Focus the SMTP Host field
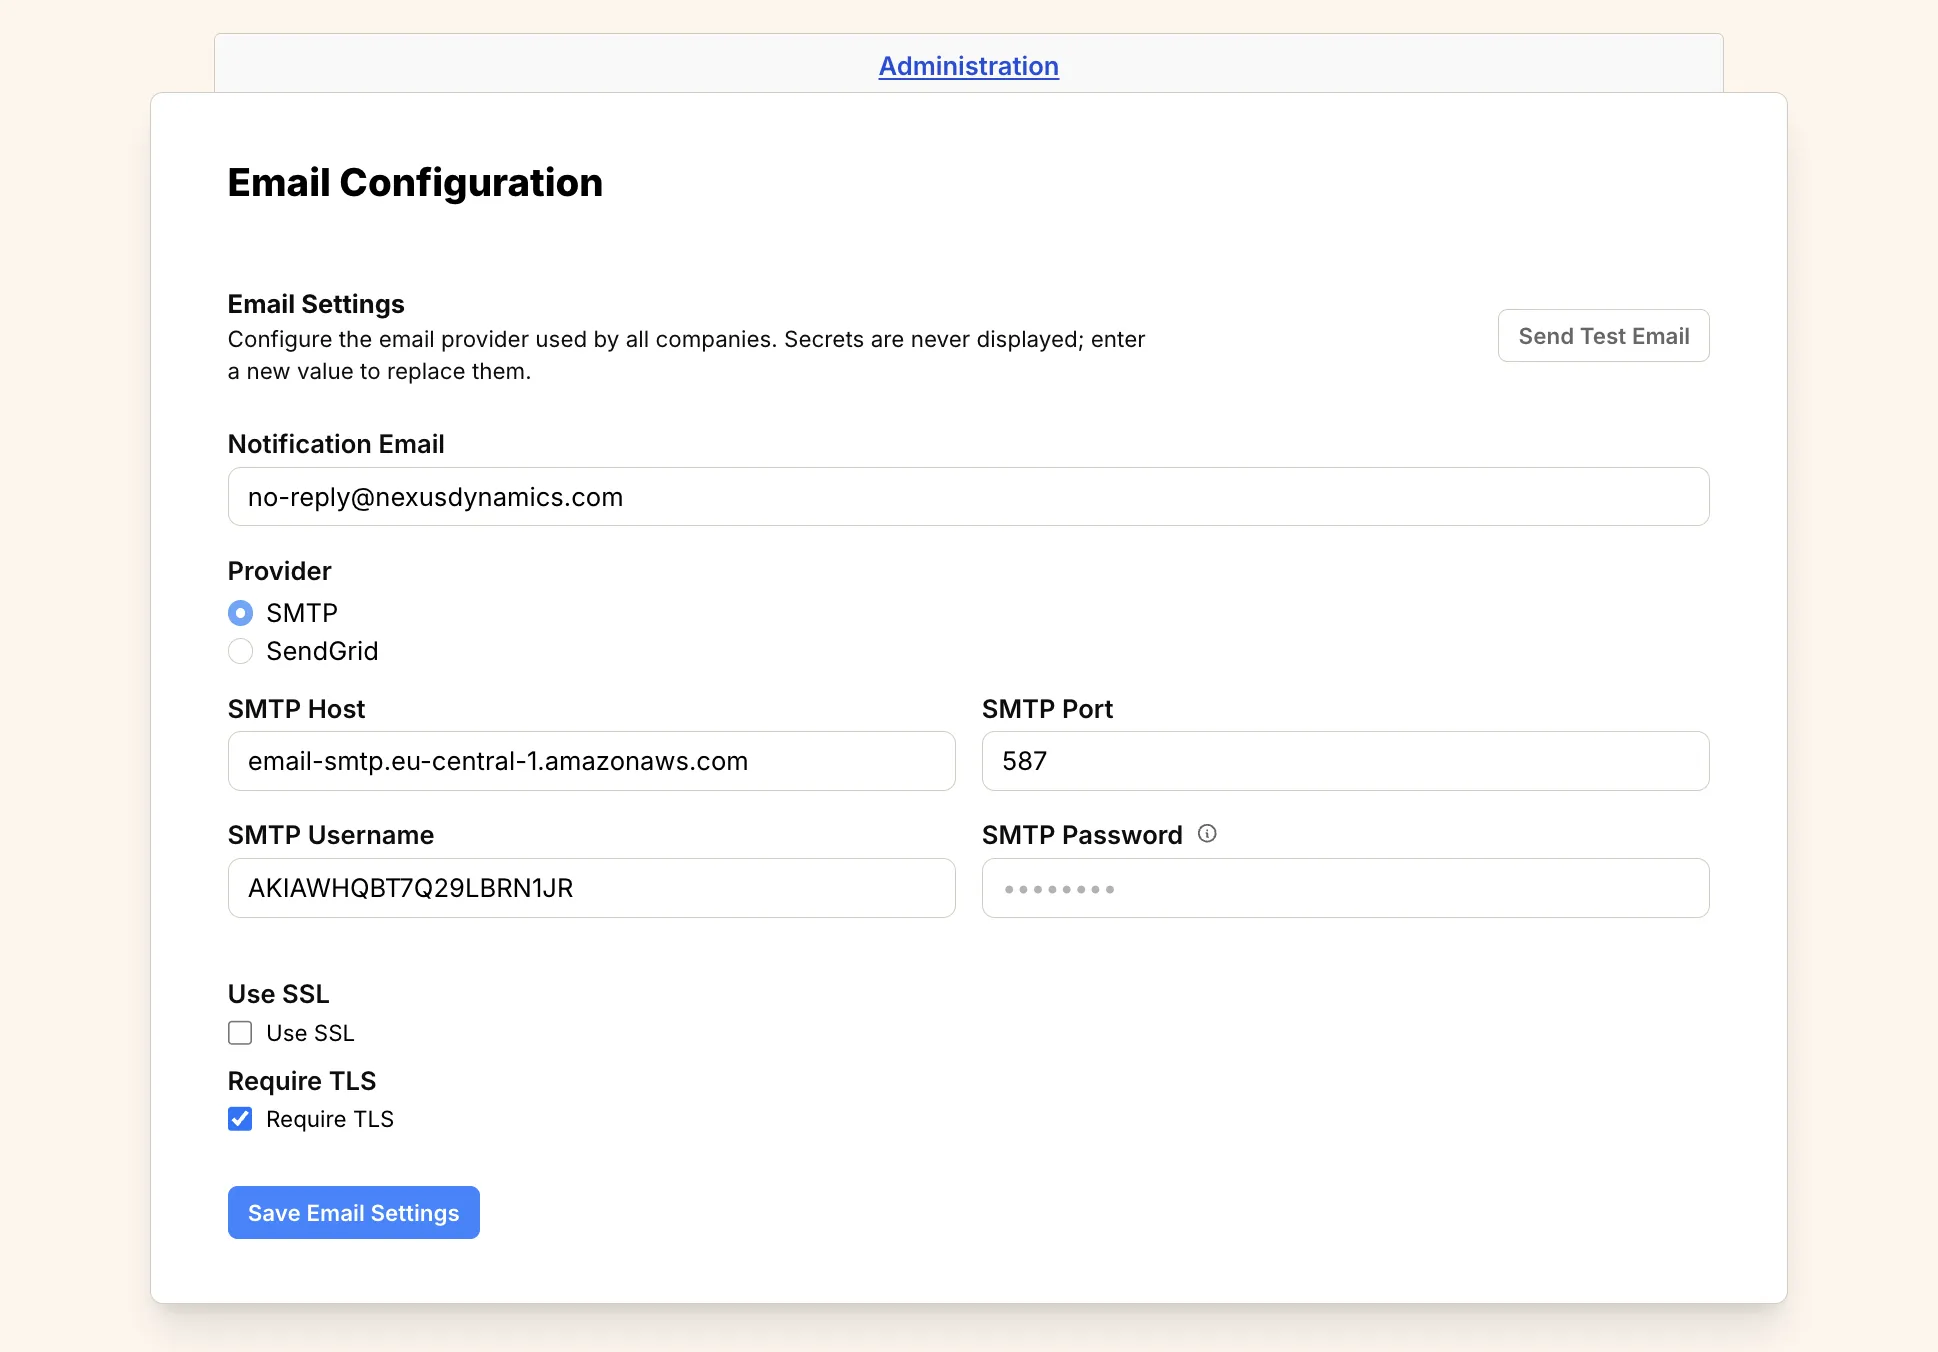Viewport: 1938px width, 1352px height. (590, 761)
